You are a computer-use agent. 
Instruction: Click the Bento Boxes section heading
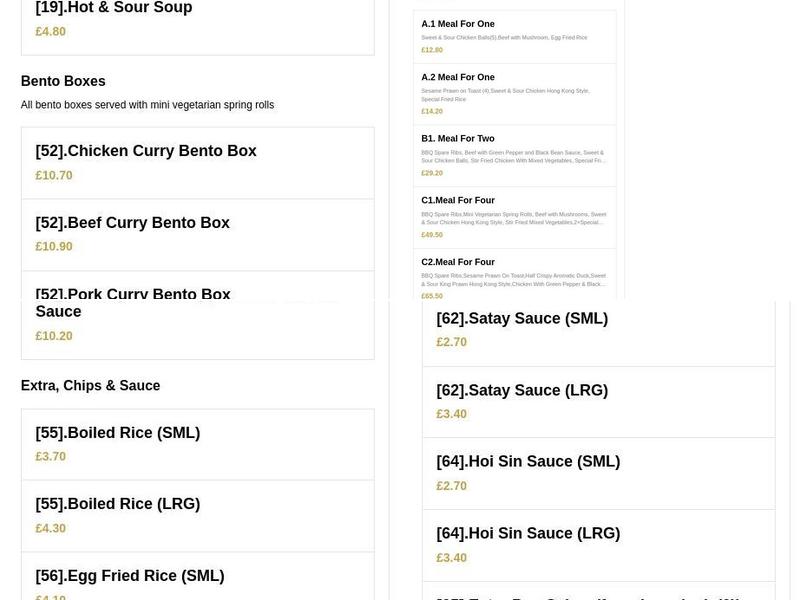click(x=63, y=81)
